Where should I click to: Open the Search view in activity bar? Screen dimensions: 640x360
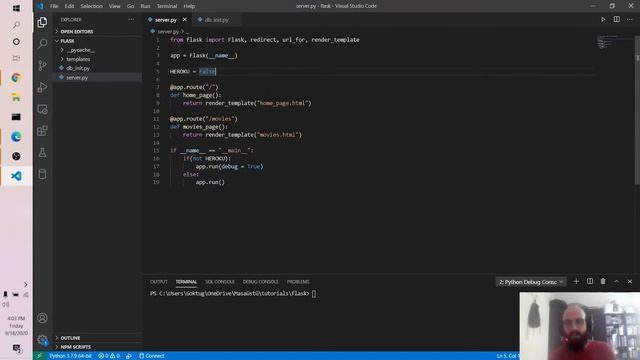point(42,44)
